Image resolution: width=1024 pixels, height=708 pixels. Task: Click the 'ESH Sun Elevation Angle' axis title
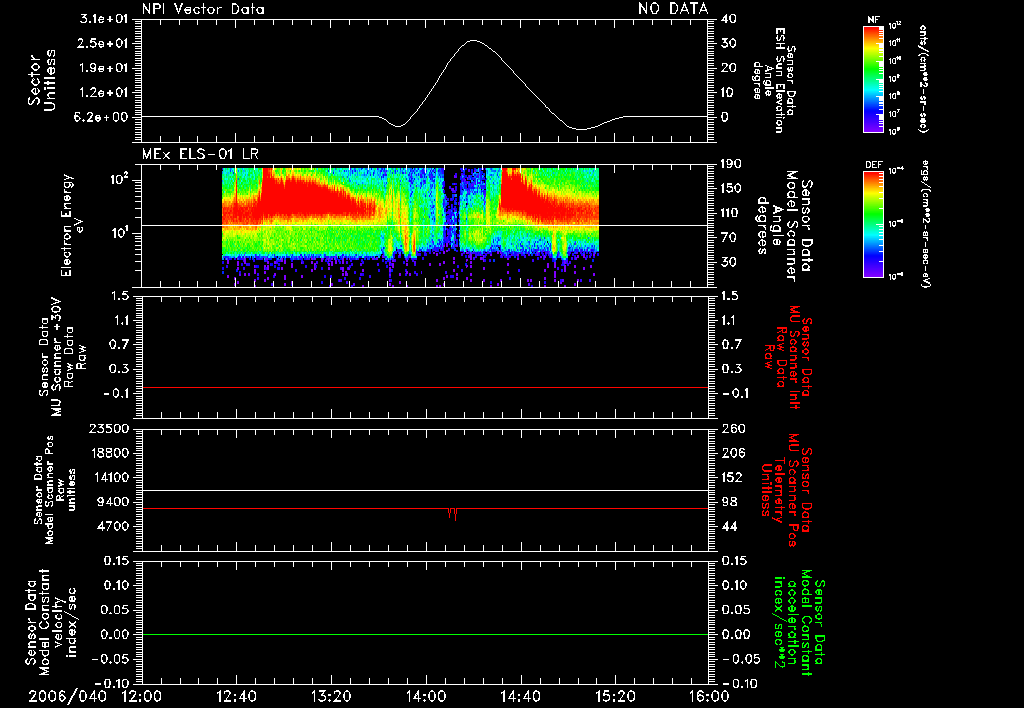pyautogui.click(x=774, y=80)
